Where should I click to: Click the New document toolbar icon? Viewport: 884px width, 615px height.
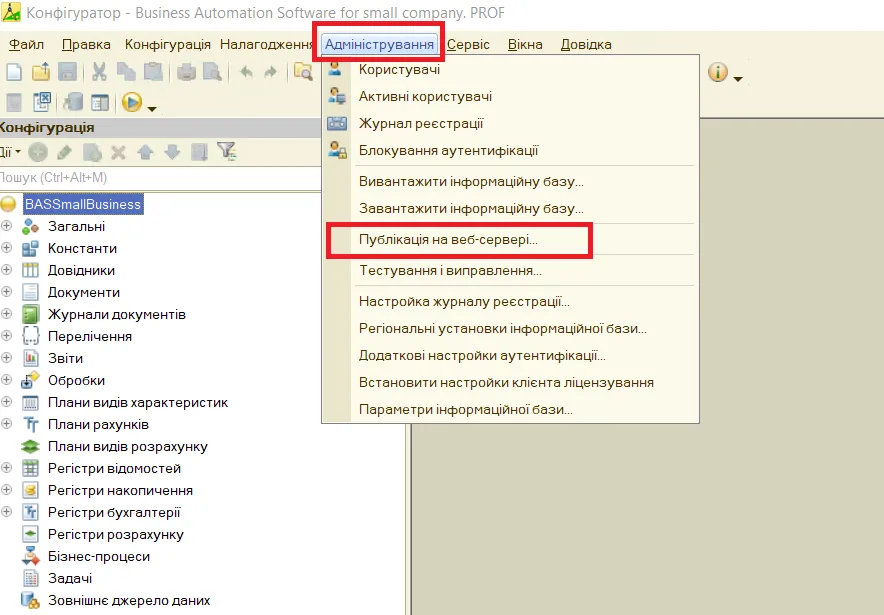click(x=14, y=72)
